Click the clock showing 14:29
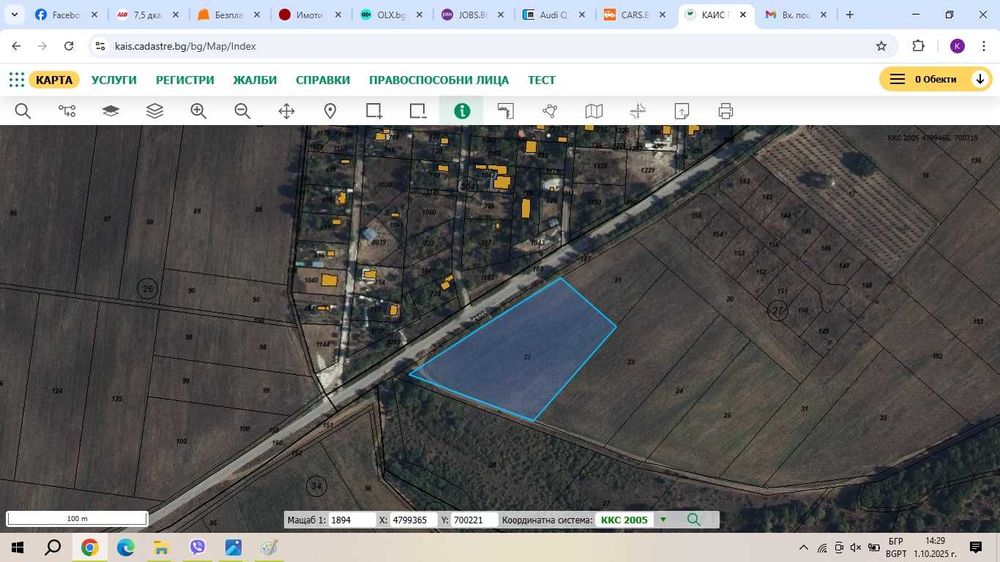This screenshot has width=1000, height=562. point(935,541)
